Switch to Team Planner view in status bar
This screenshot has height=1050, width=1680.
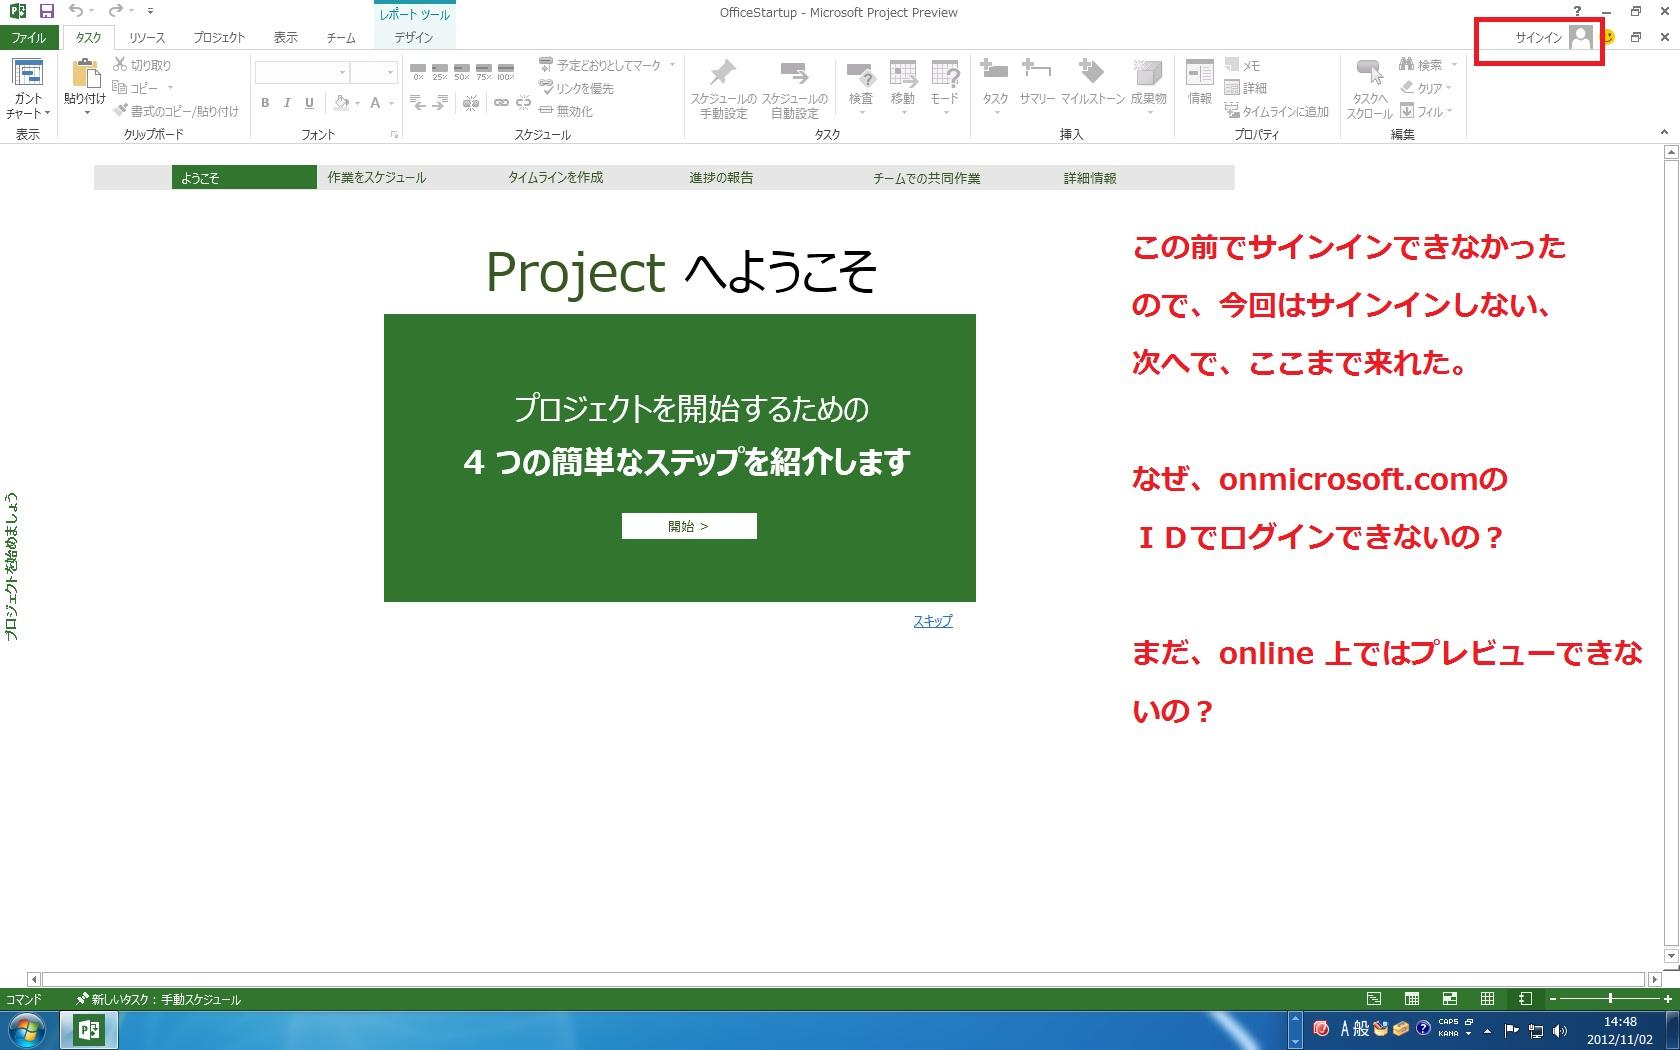pyautogui.click(x=1450, y=999)
